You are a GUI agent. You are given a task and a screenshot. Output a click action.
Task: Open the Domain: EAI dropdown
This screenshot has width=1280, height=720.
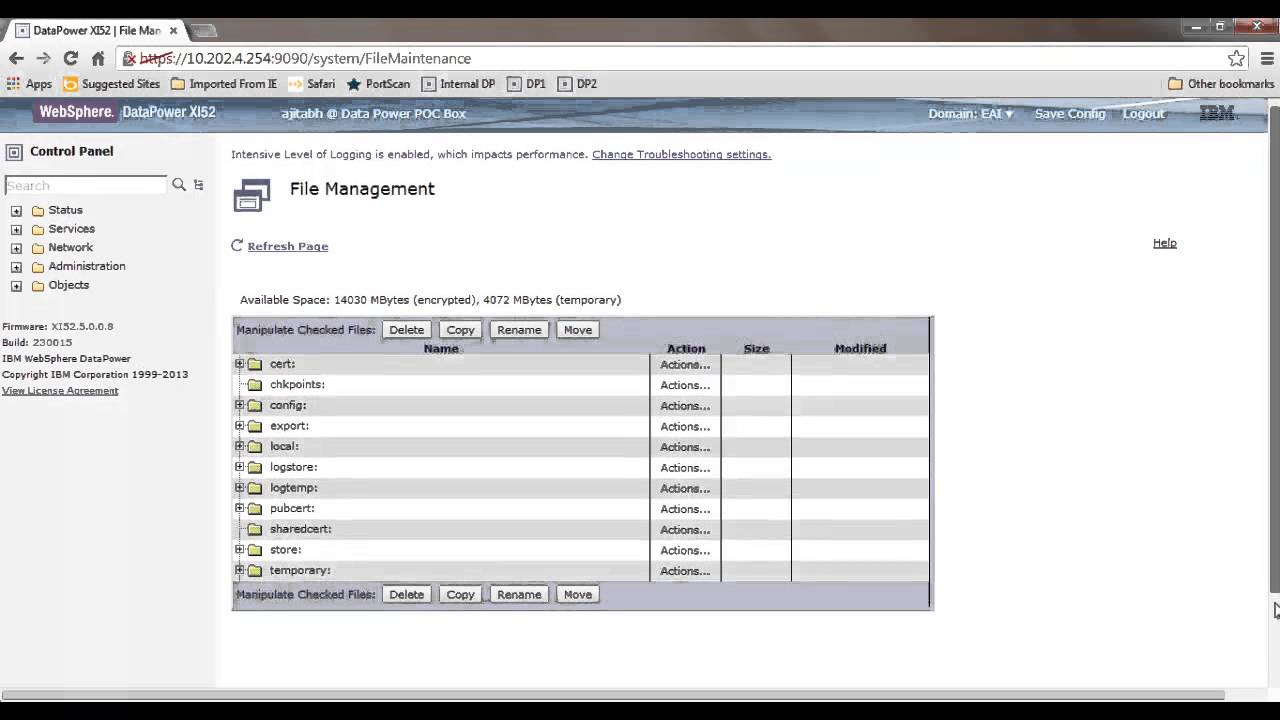(x=970, y=114)
